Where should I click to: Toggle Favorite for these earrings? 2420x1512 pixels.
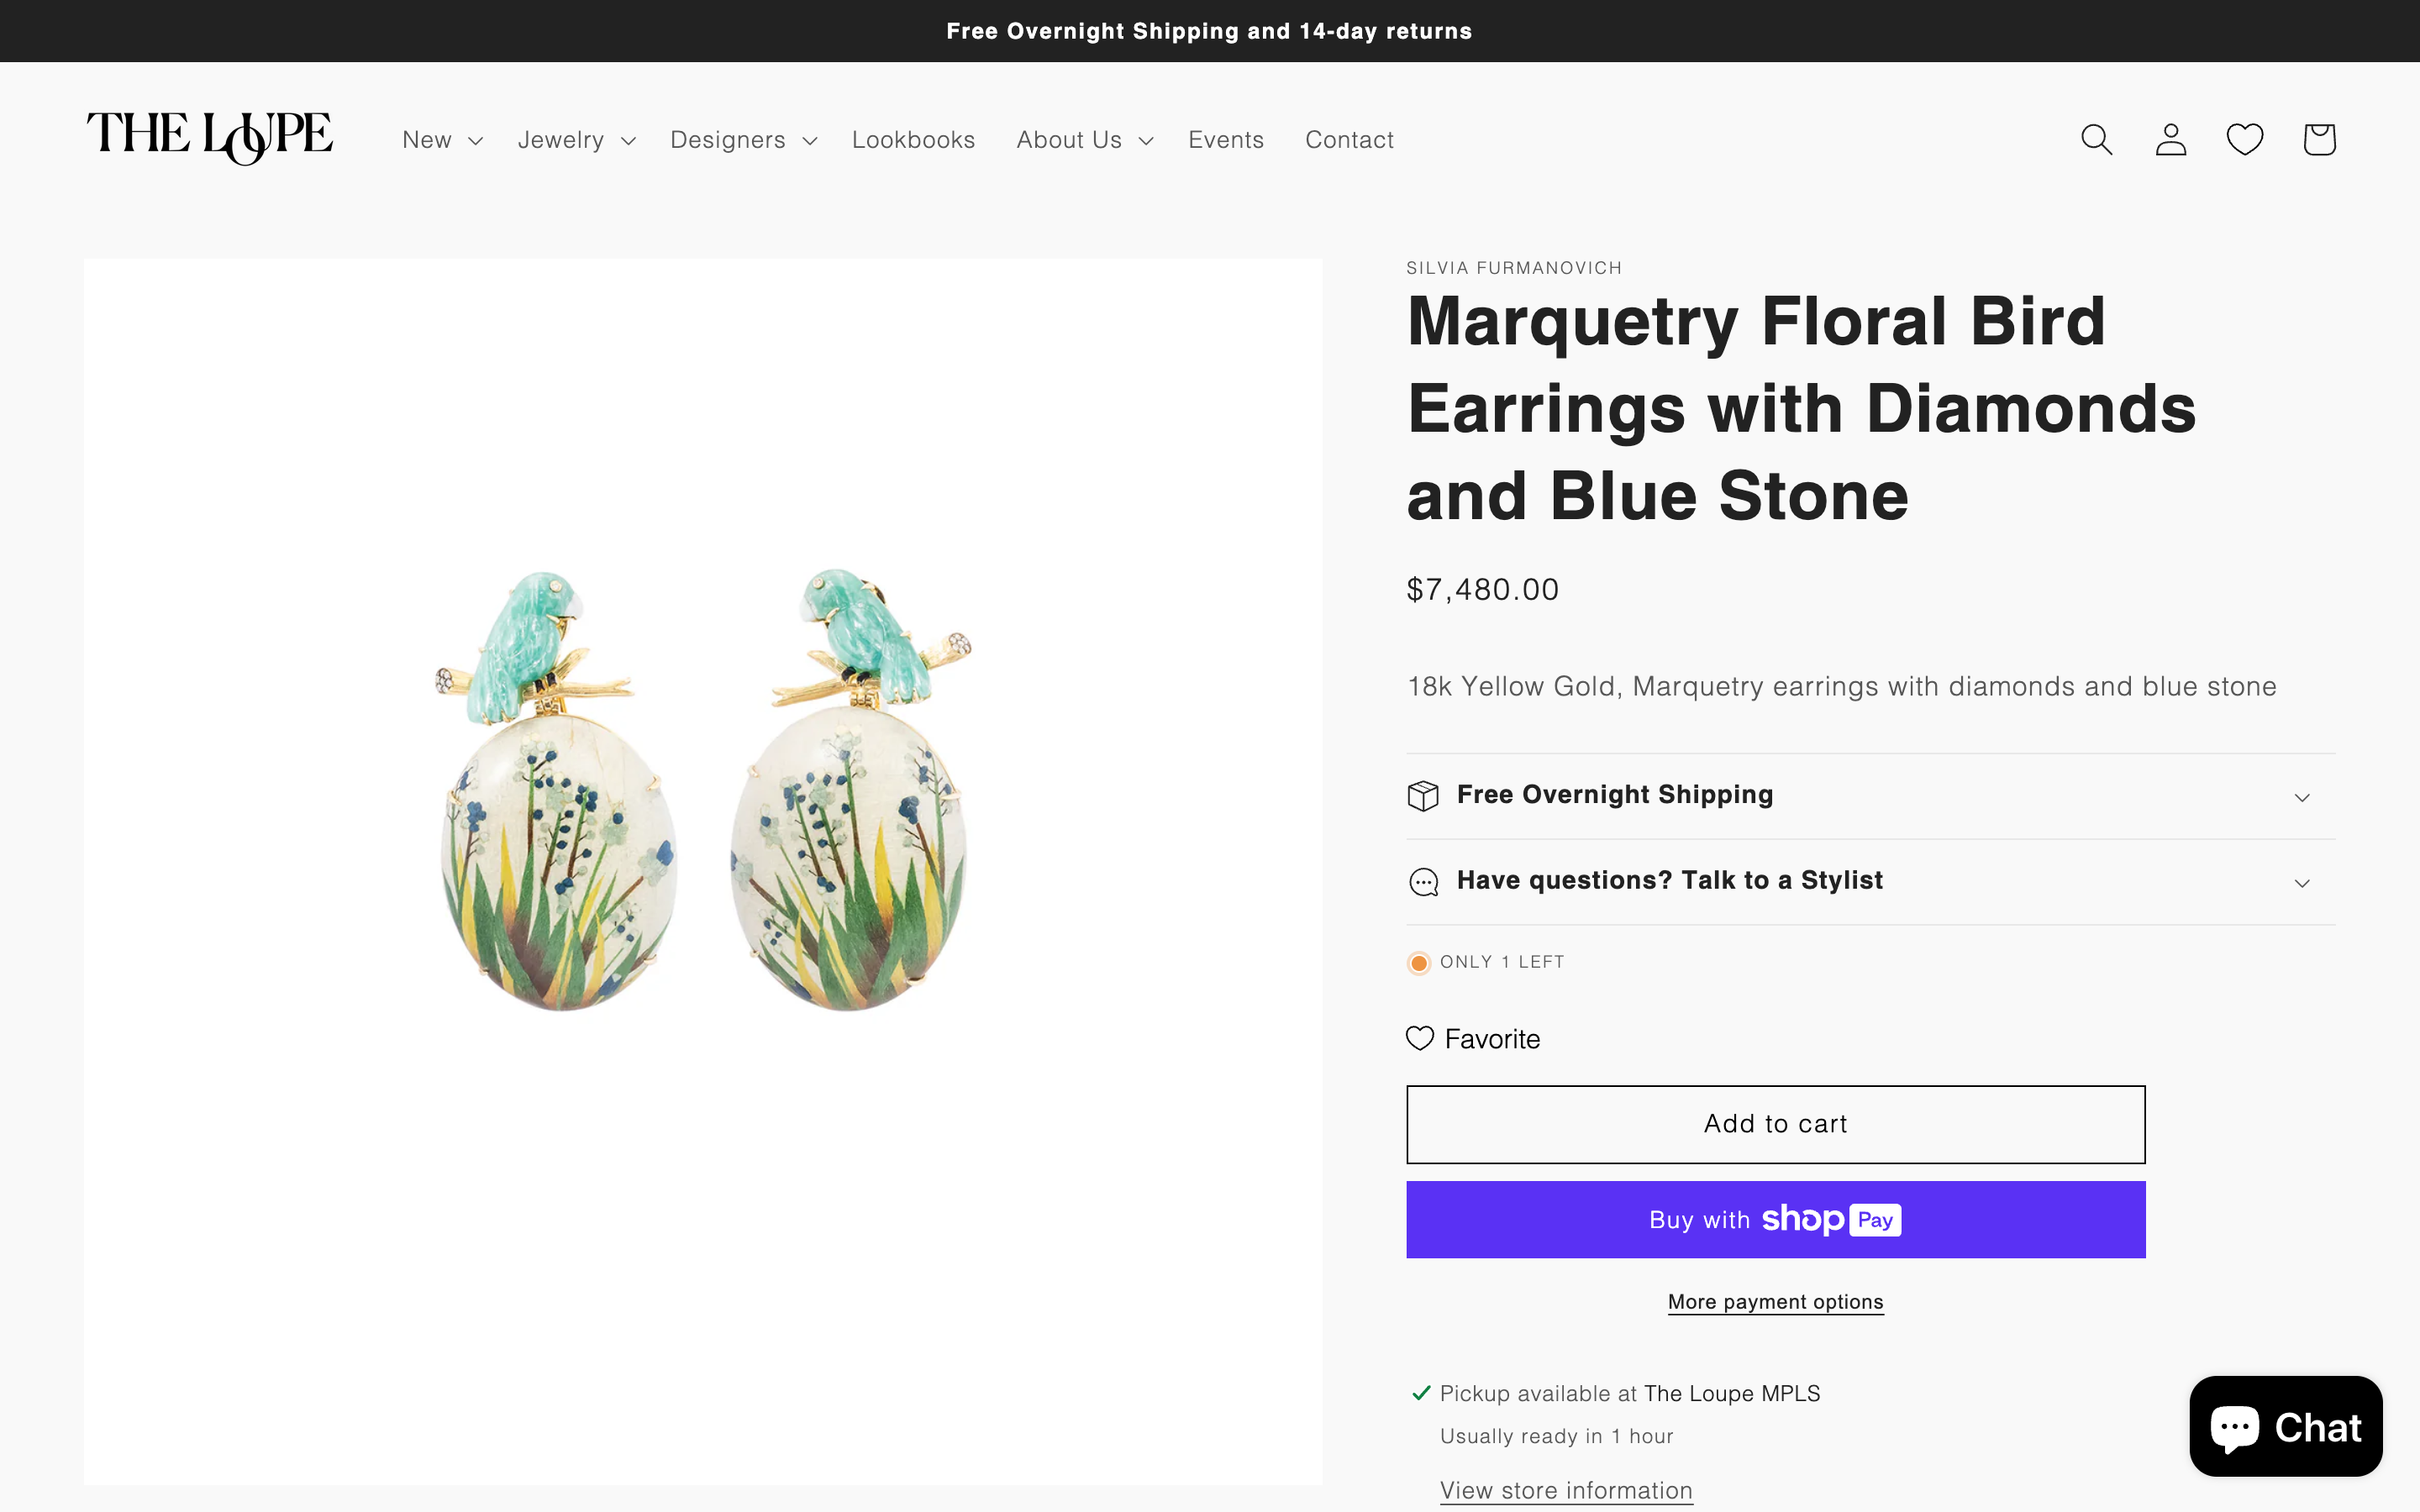click(1472, 1039)
